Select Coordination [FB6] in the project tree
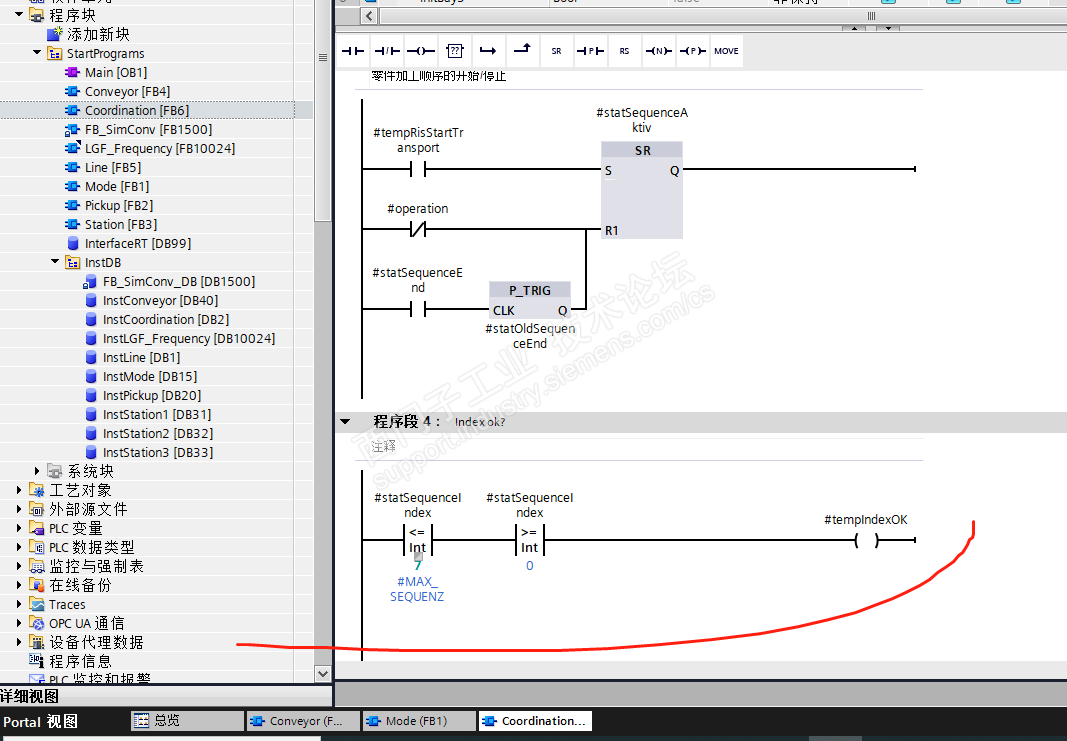Screen dimensions: 1067x741 tap(137, 110)
